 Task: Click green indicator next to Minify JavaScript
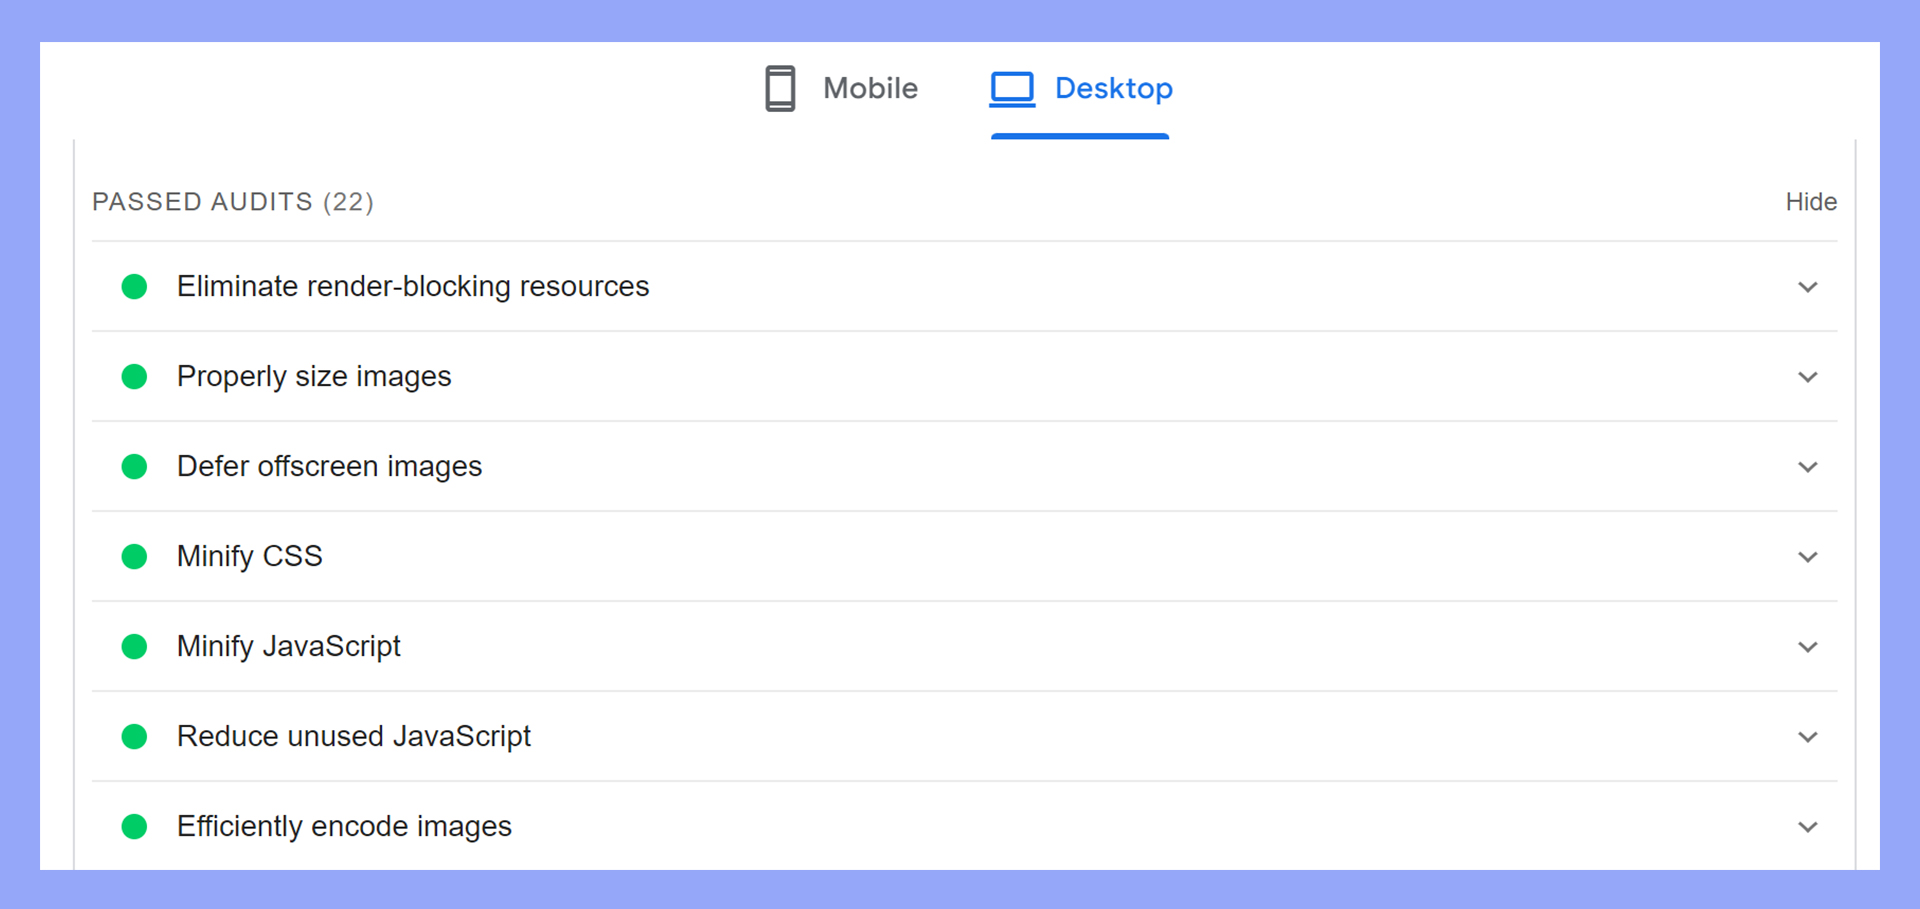pos(134,647)
